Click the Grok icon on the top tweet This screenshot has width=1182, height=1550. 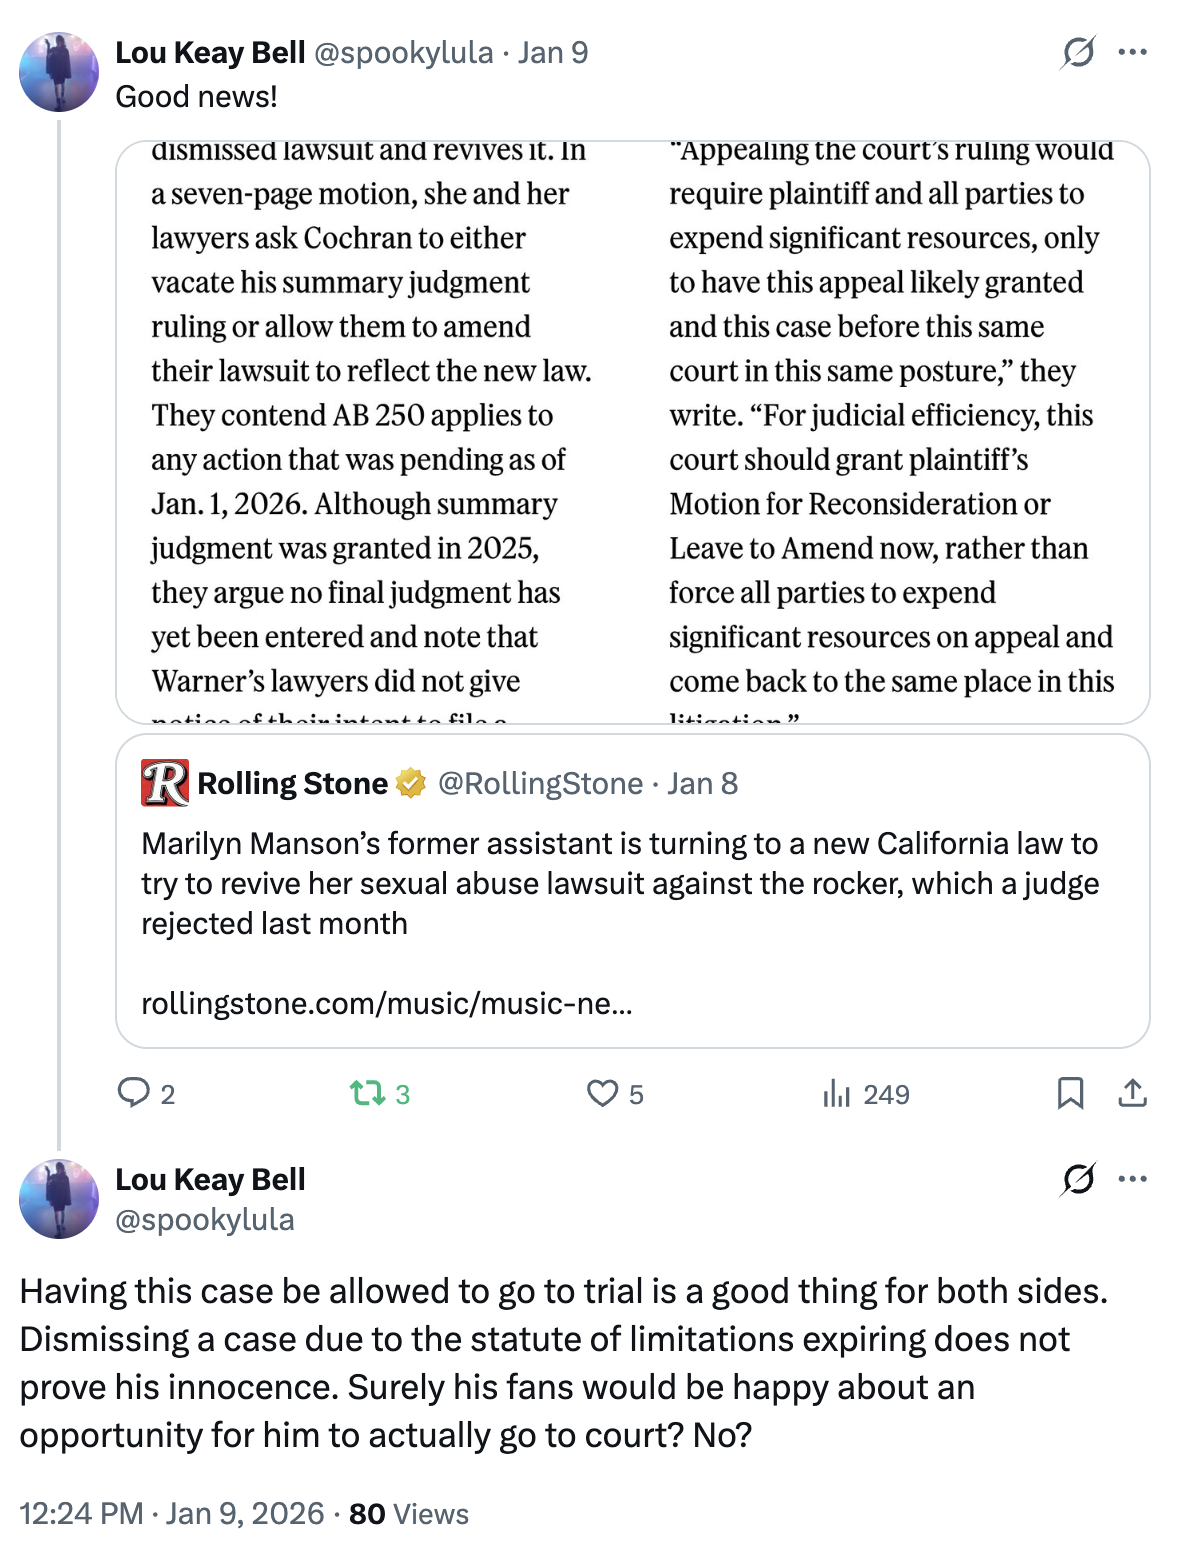tap(1078, 52)
